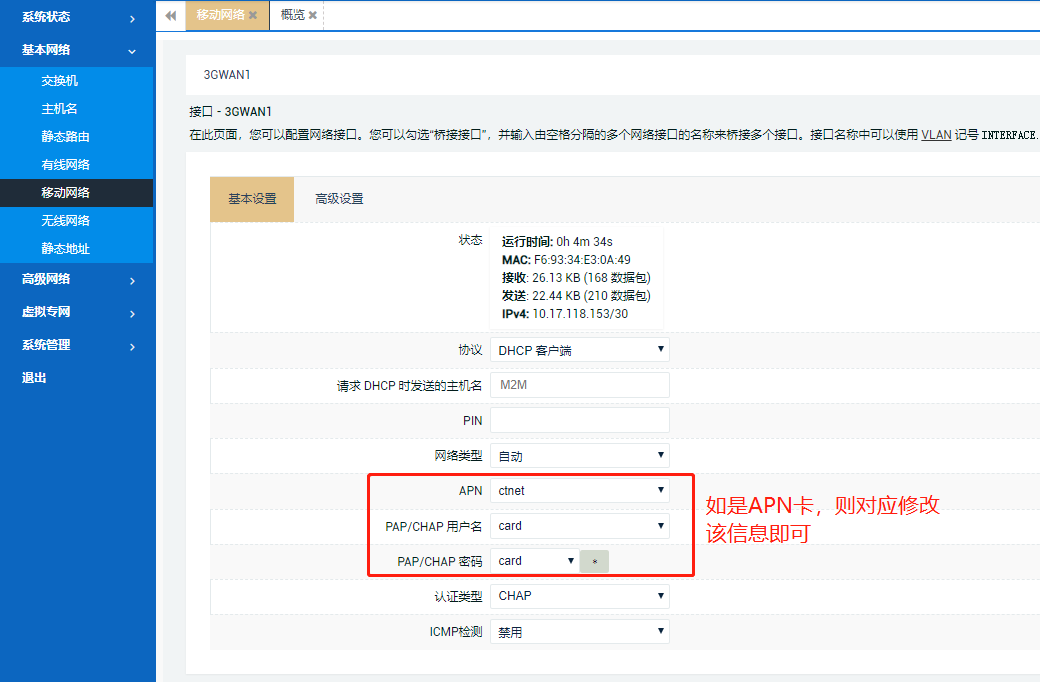The height and width of the screenshot is (682, 1040).
Task: Open the 协议 dropdown showing DHCP 客户端
Action: [x=579, y=349]
